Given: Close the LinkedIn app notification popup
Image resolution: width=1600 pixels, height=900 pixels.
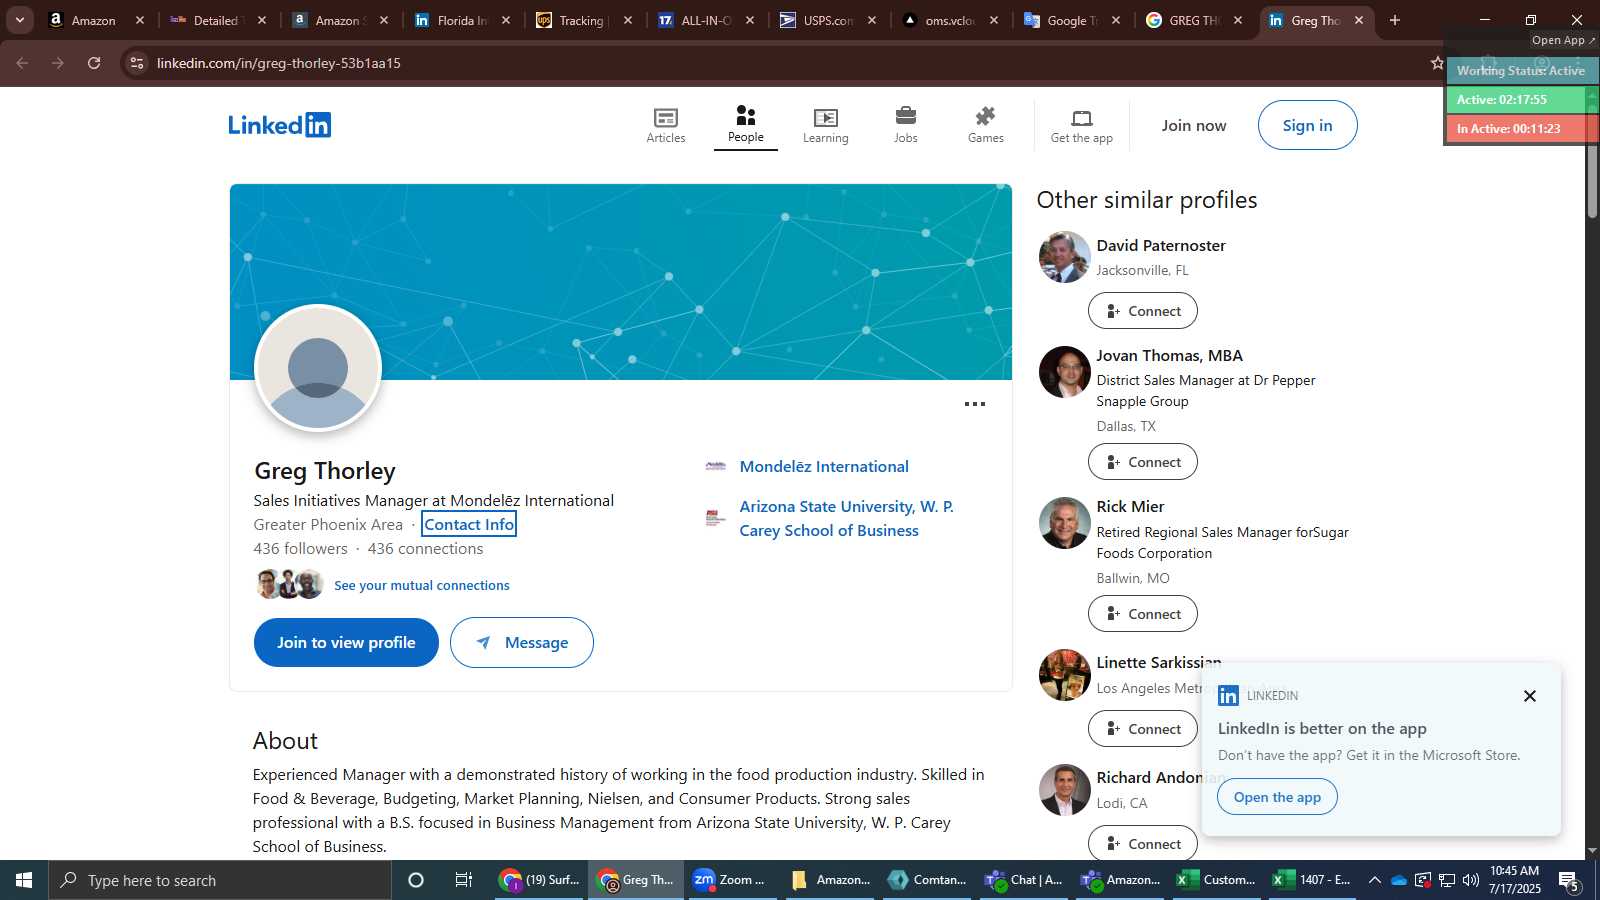Looking at the screenshot, I should click(x=1530, y=696).
